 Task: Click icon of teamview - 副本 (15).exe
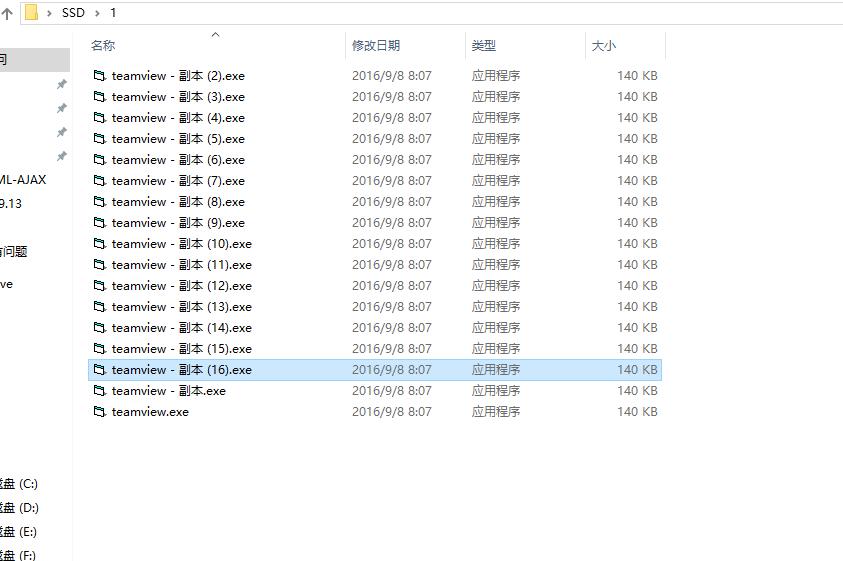coord(99,349)
